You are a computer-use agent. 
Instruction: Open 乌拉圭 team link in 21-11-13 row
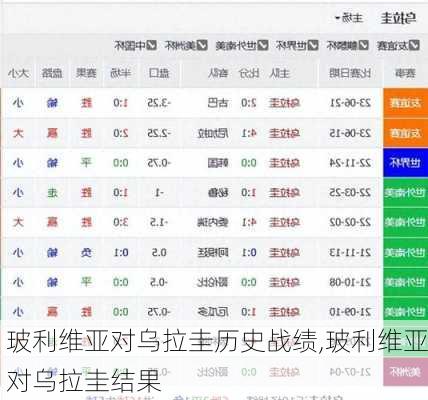pos(284,252)
